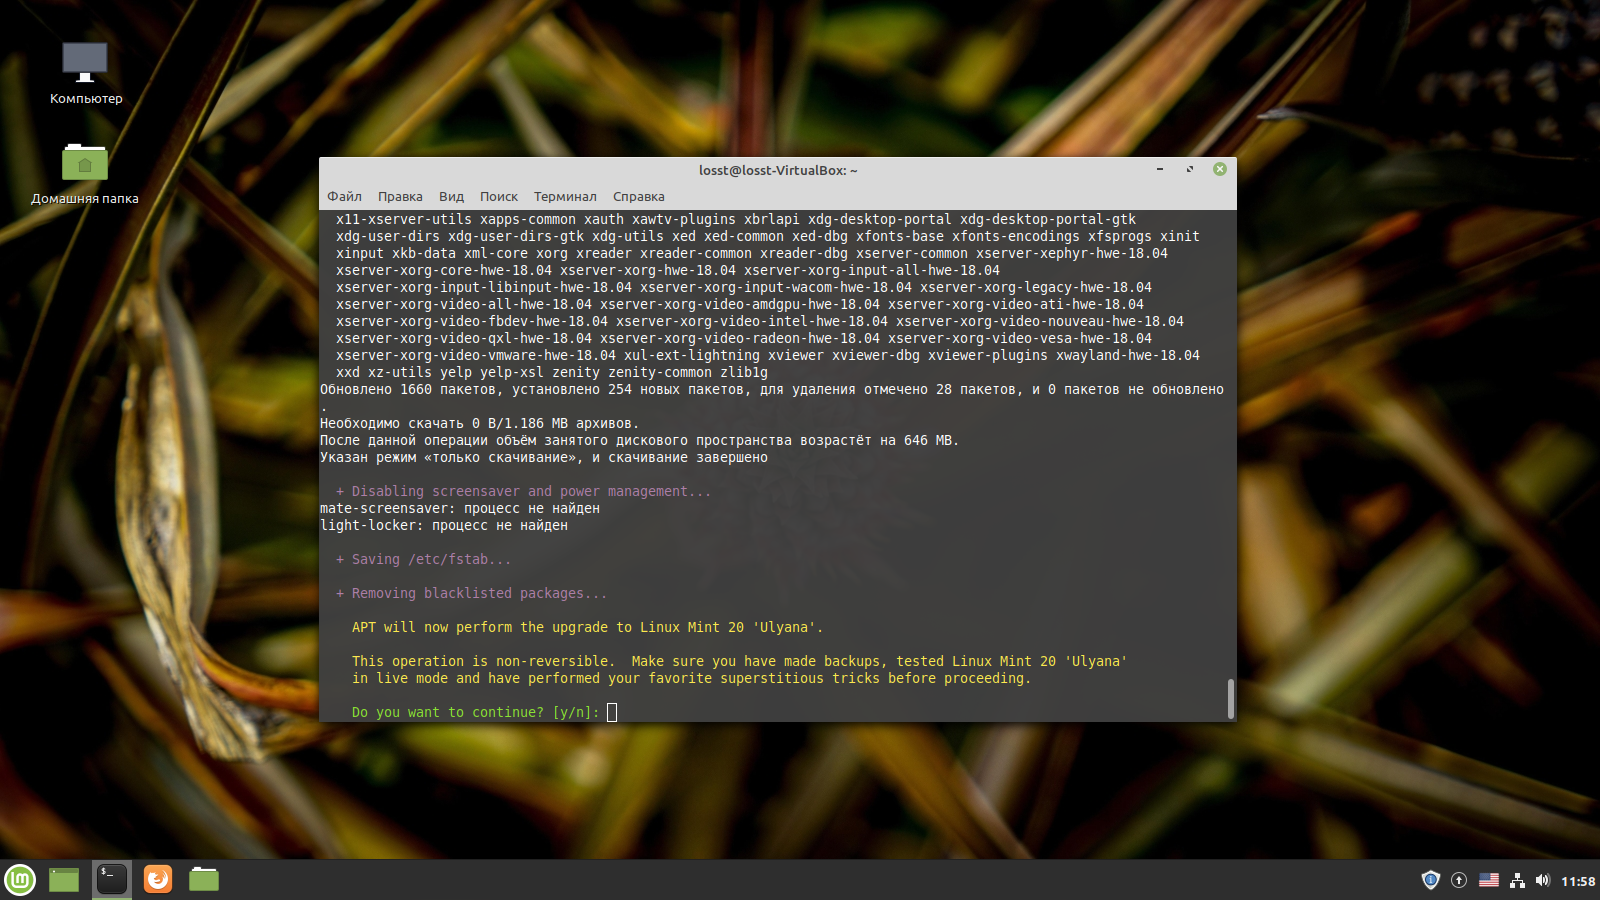Screen dimensions: 1600x900
Task: Open the Вид menu
Action: point(451,196)
